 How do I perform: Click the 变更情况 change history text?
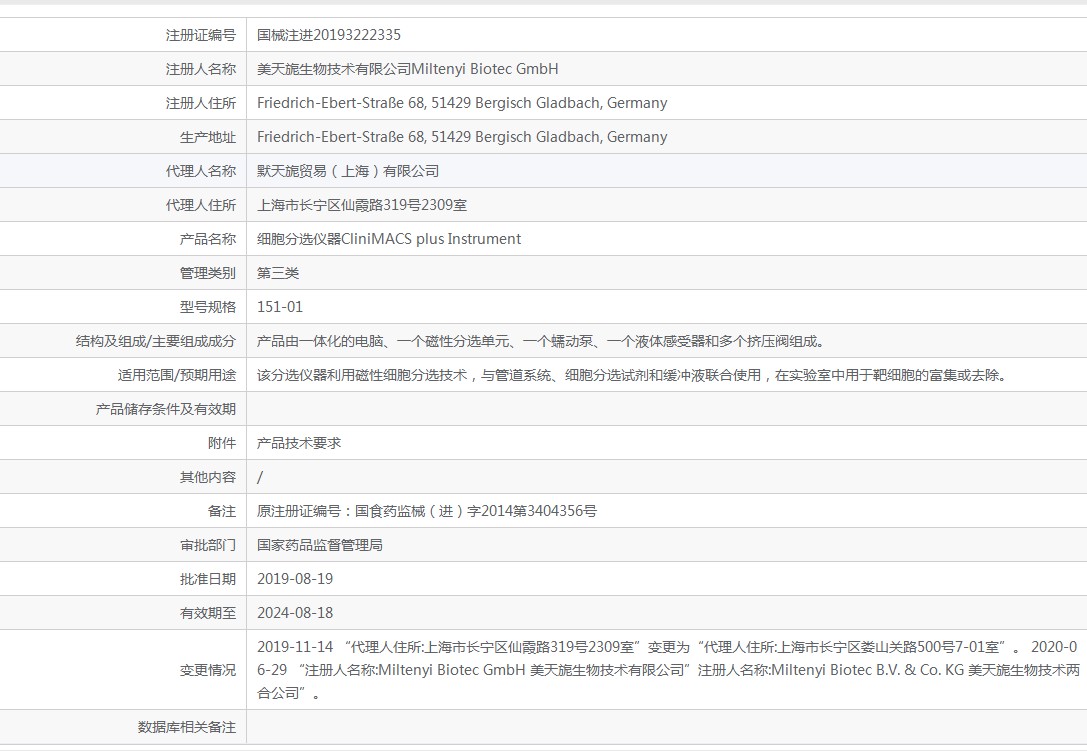click(x=668, y=669)
